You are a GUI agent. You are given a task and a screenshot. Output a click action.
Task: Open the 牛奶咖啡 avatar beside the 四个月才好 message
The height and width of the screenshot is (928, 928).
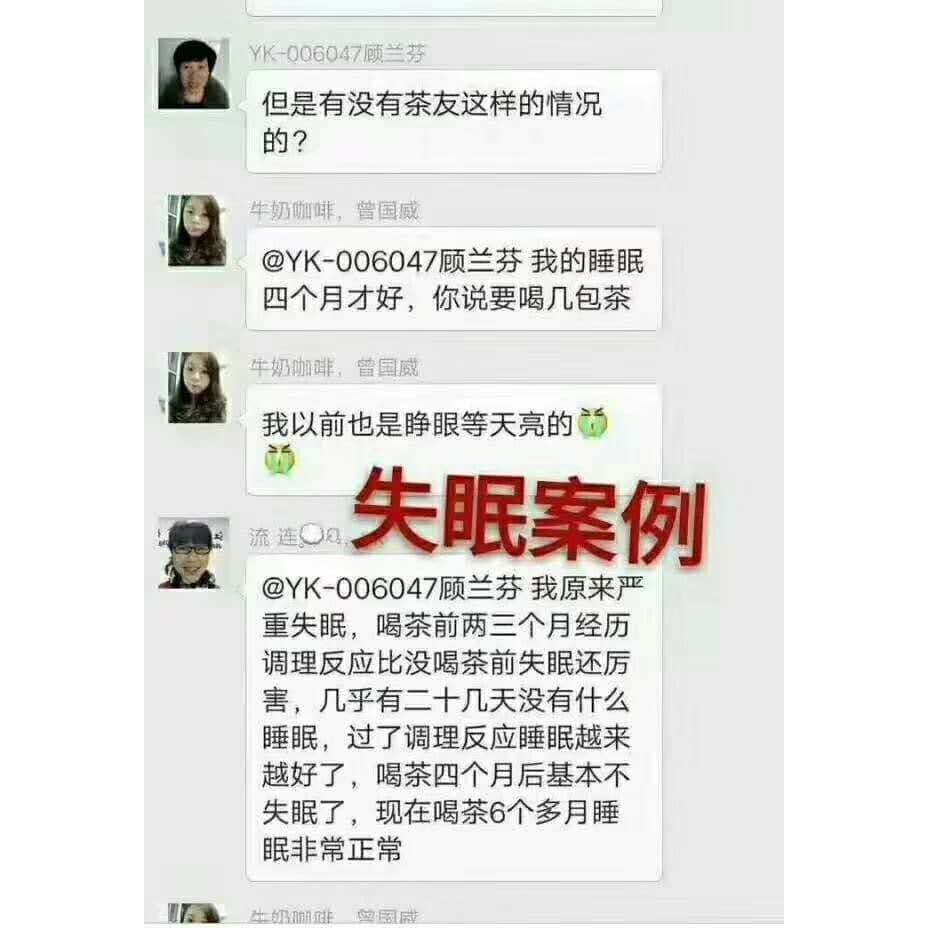[197, 231]
